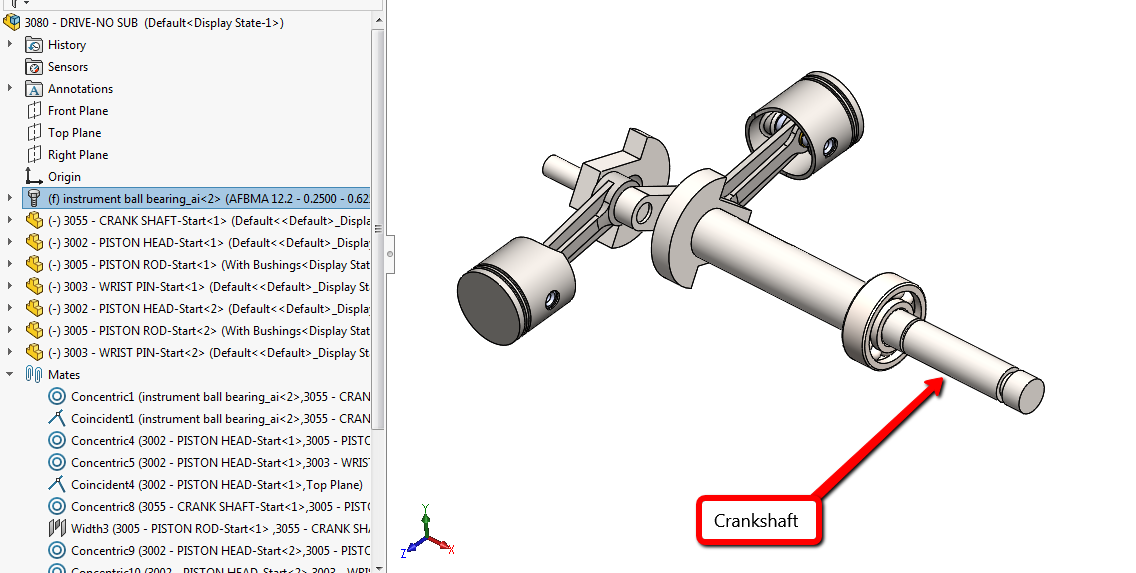Click the PISTON HEAD-Start<2> part icon

[34, 309]
